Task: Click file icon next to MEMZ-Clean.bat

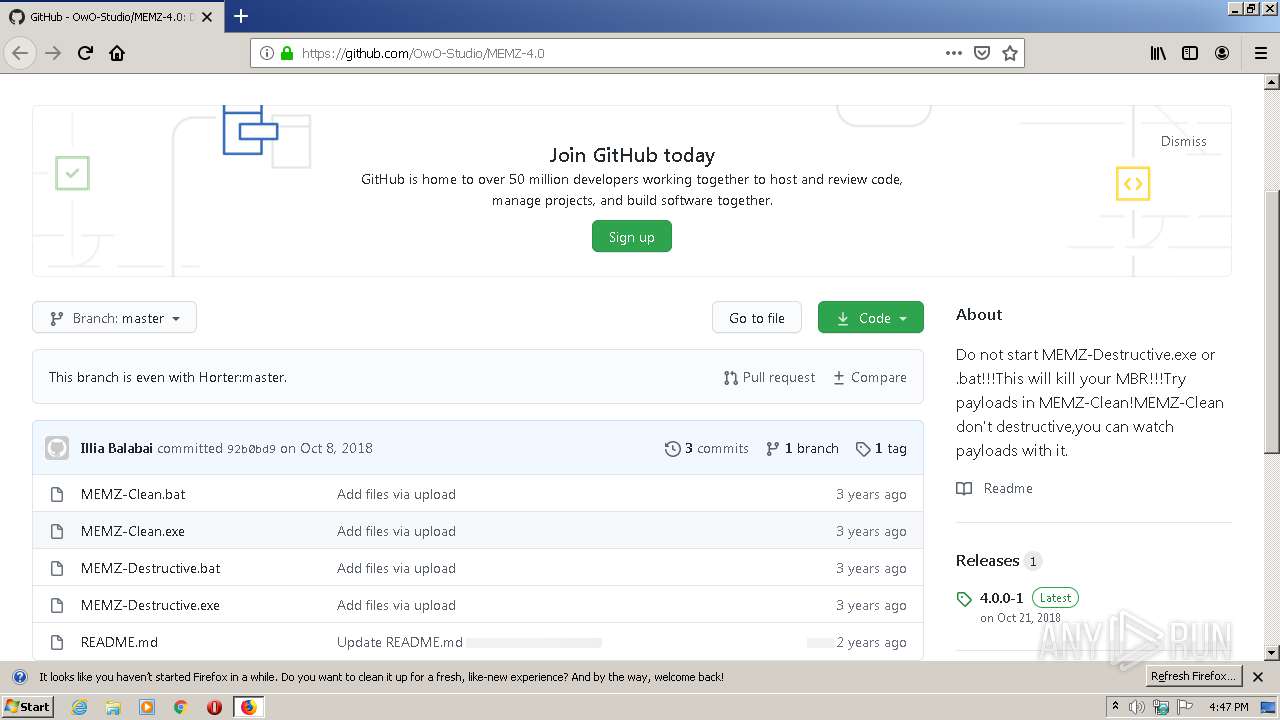Action: 57,494
